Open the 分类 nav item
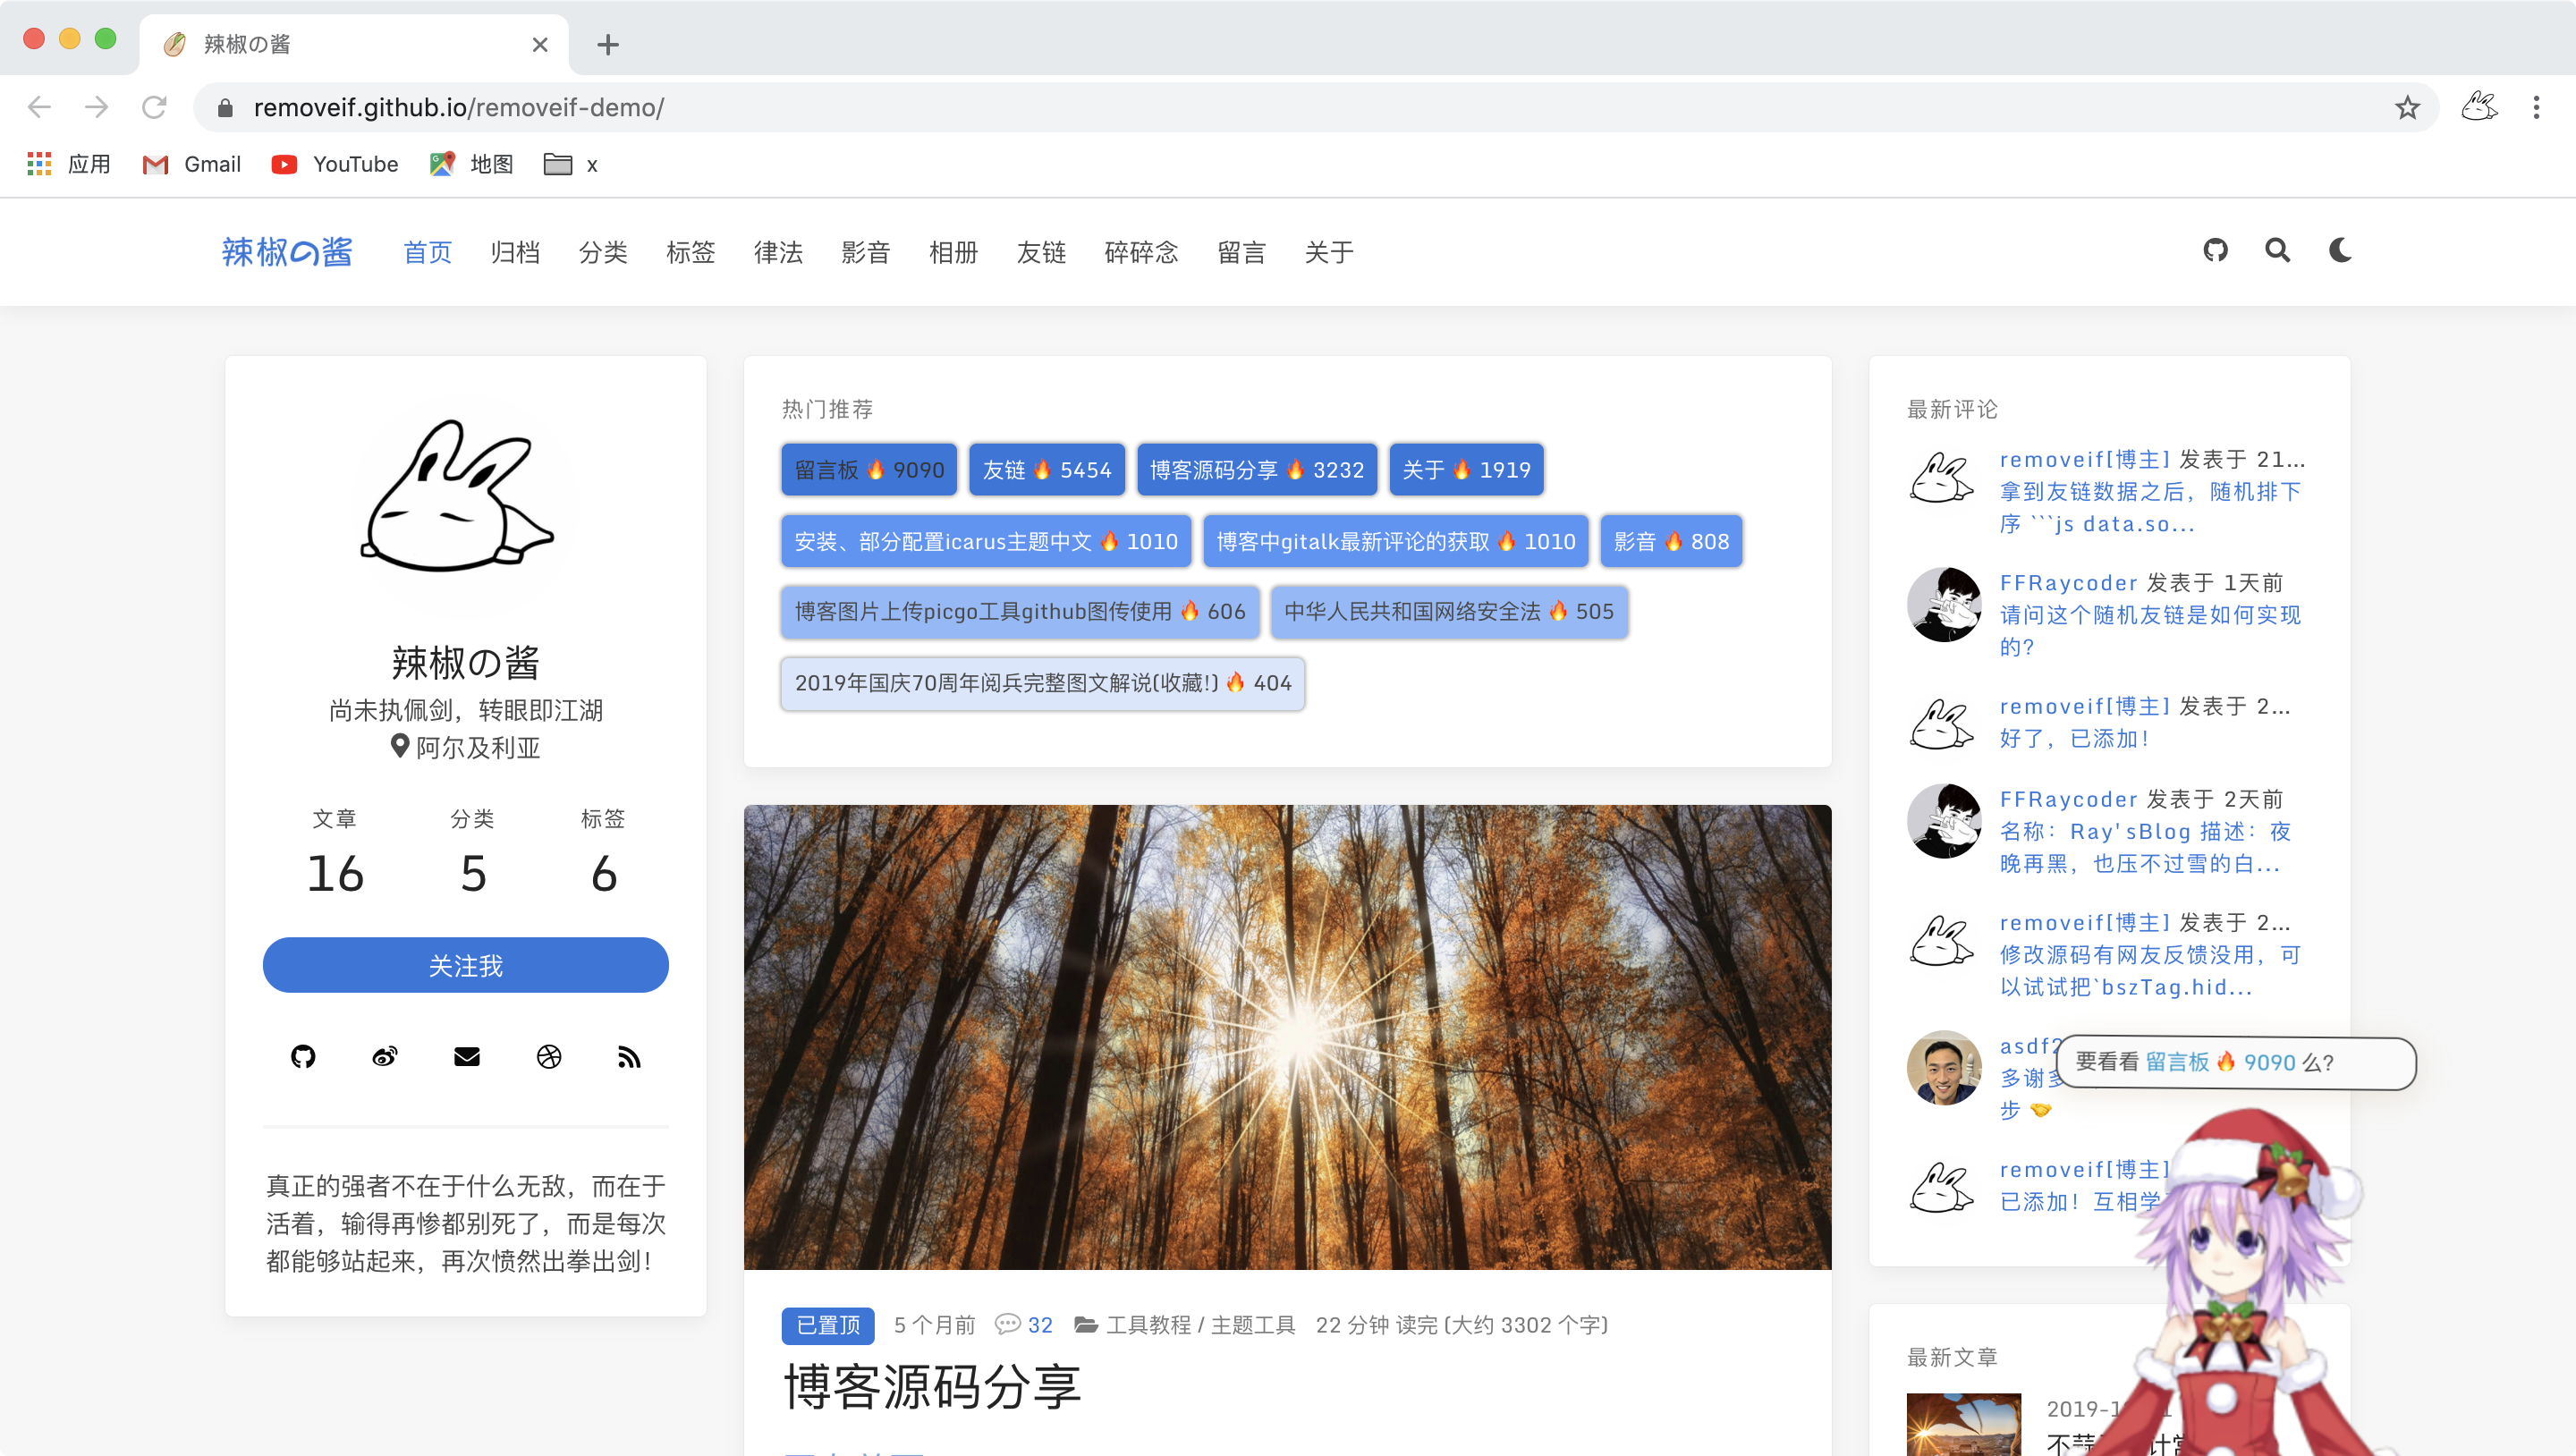2576x1456 pixels. click(604, 252)
